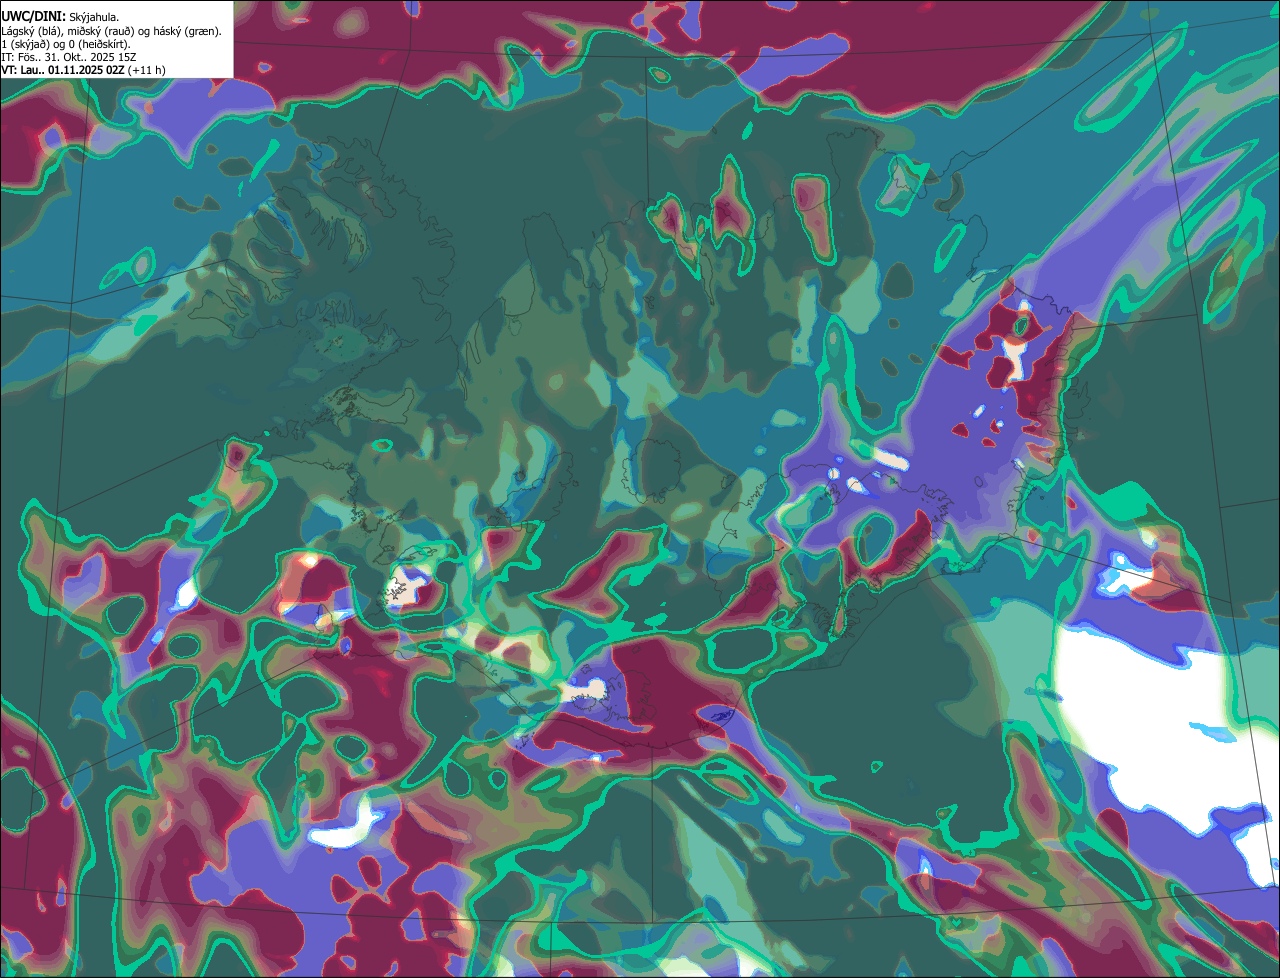Click the '1 (skýjað) og 0 (heiðskírt).' line
This screenshot has height=978, width=1280.
66,44
